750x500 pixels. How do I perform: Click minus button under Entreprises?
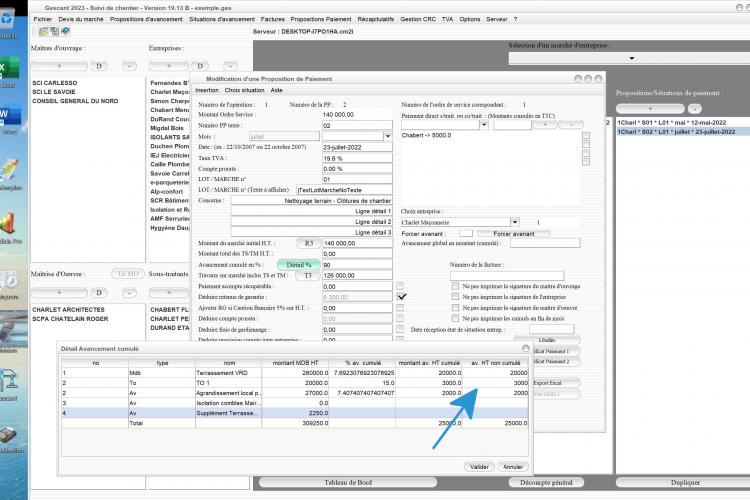(230, 66)
